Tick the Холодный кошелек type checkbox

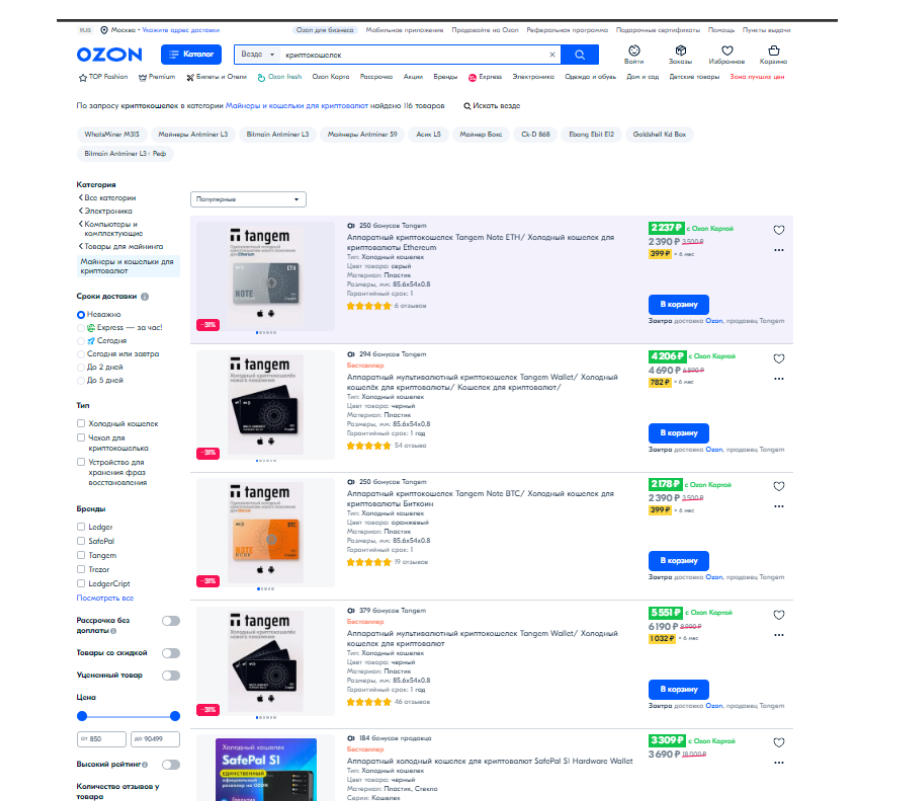click(x=81, y=424)
